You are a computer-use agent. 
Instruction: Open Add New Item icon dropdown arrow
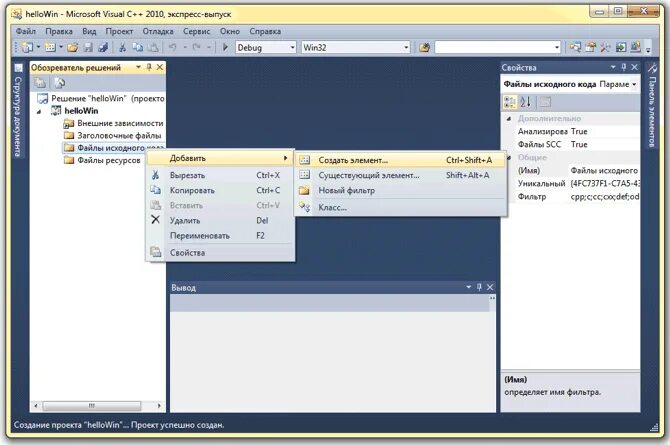coord(61,47)
